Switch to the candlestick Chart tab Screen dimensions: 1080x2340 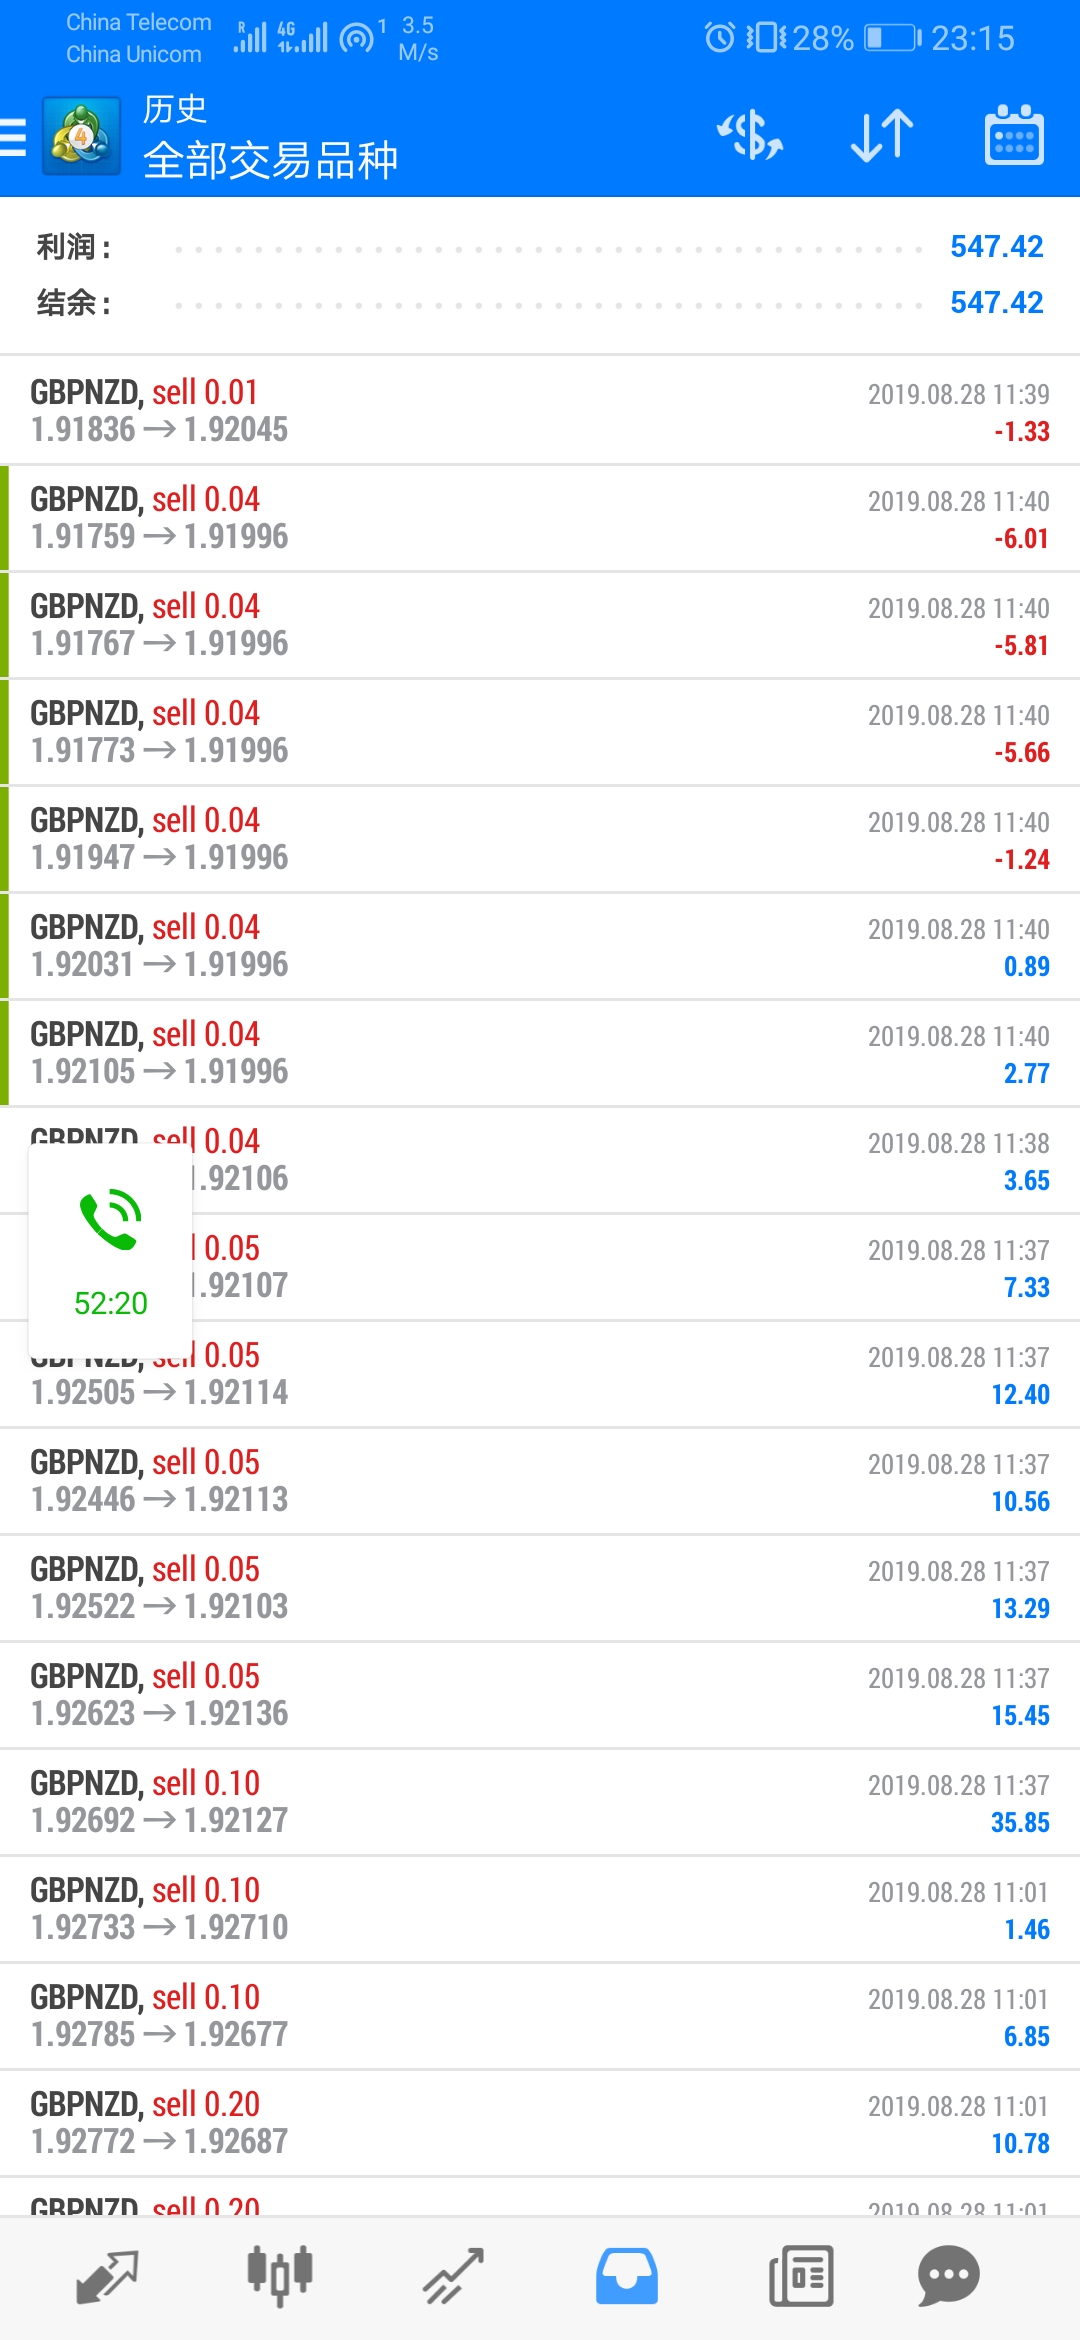coord(280,2277)
